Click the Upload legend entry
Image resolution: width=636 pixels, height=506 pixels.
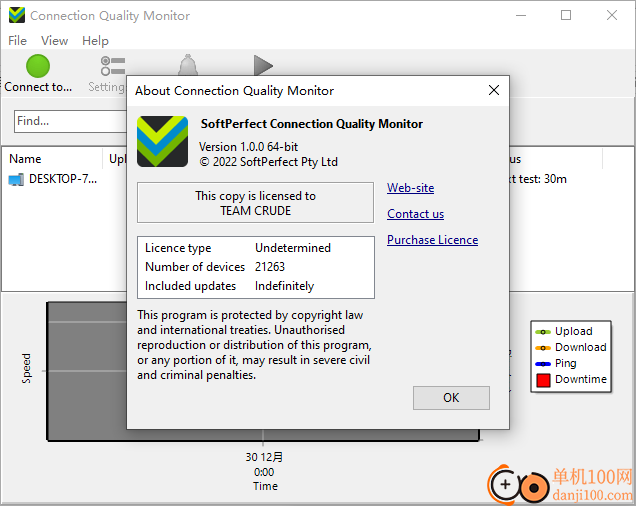click(x=563, y=332)
